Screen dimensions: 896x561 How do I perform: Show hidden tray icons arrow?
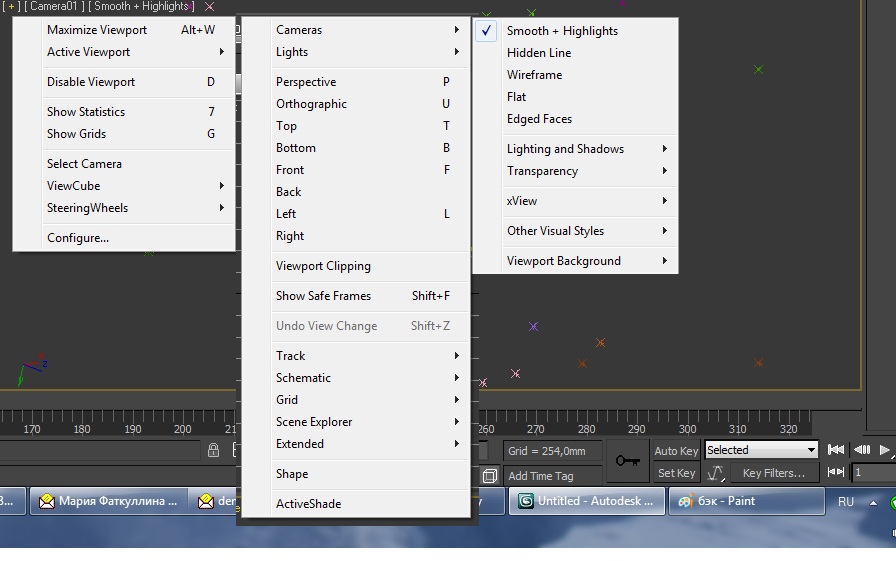click(873, 502)
